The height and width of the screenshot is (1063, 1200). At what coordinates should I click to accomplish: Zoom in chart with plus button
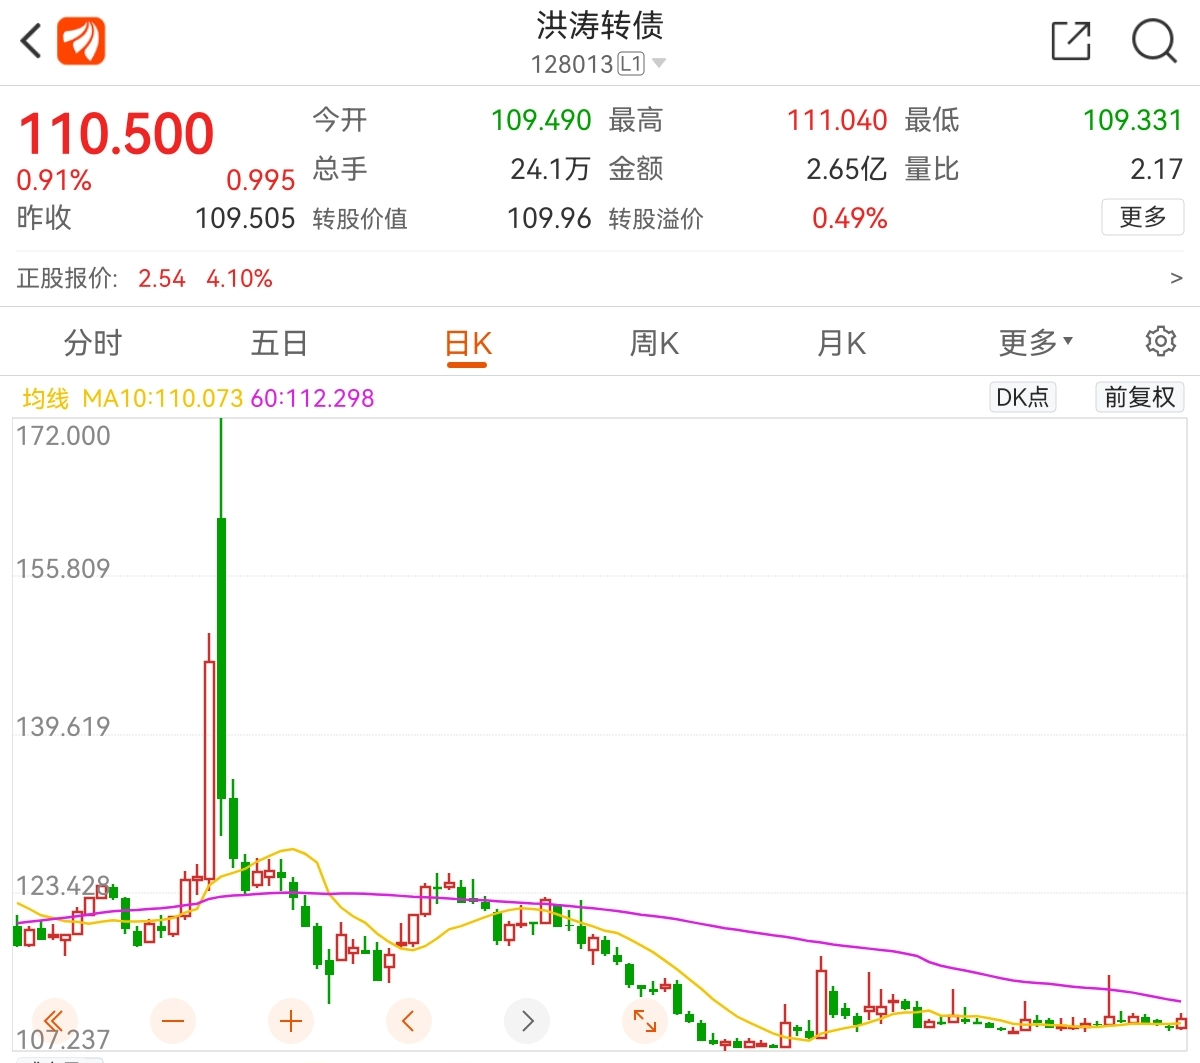(291, 1021)
